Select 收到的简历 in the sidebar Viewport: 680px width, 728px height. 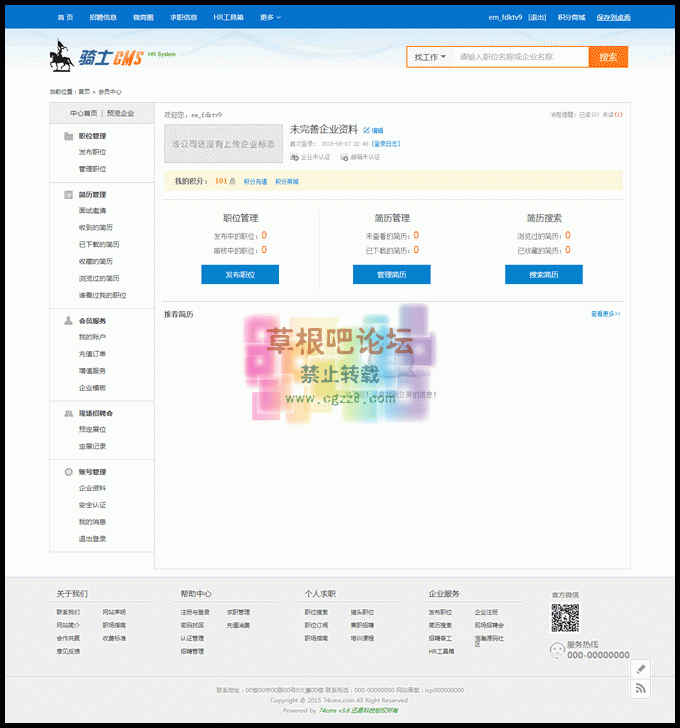[96, 228]
